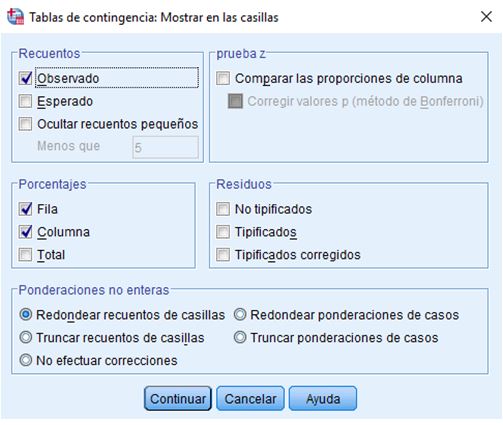The height and width of the screenshot is (425, 503).
Task: Select Redondear ponderaciones de casos
Action: [240, 315]
